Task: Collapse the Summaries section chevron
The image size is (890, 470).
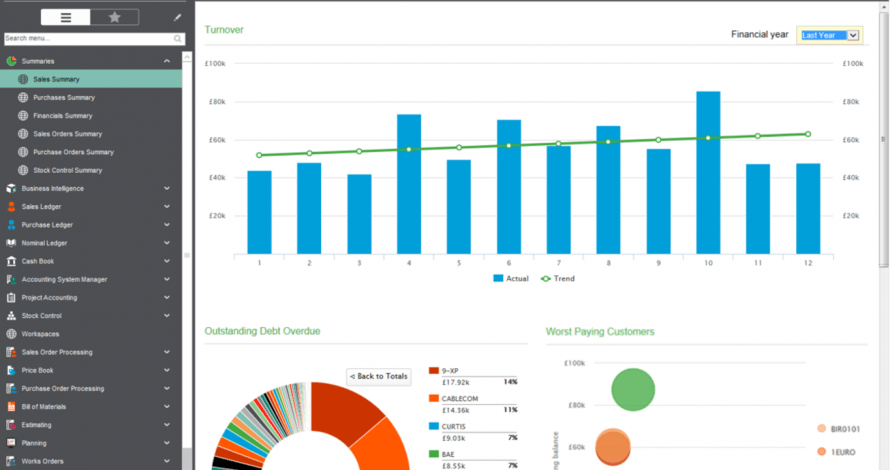Action: point(167,61)
